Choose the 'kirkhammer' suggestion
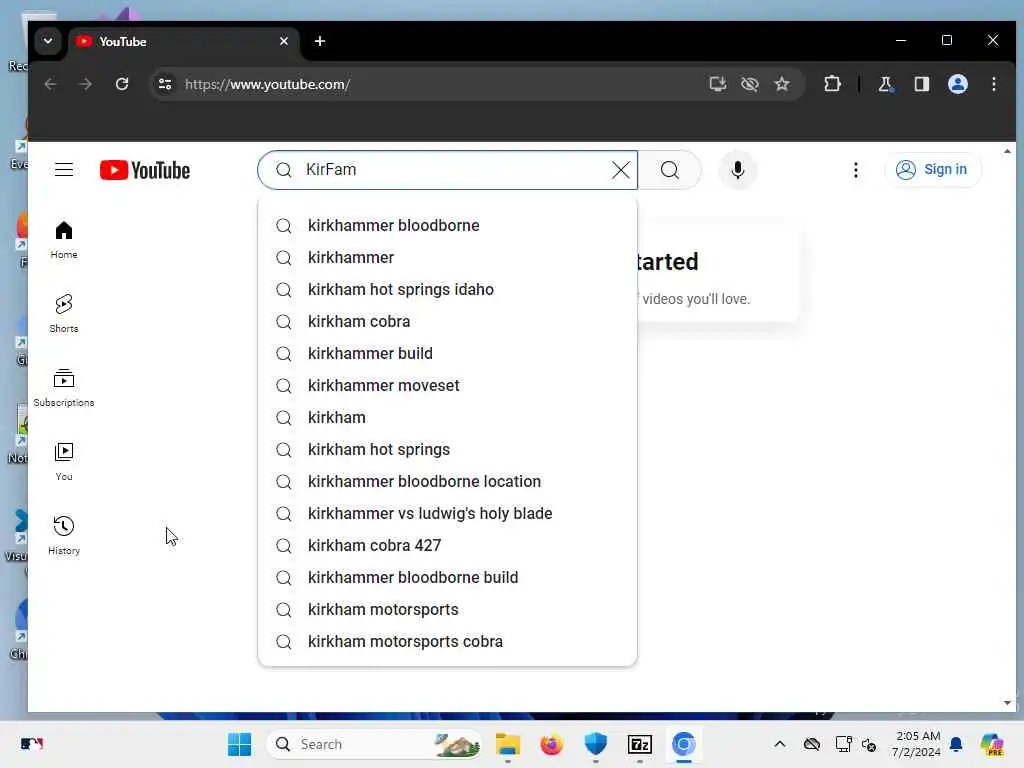The height and width of the screenshot is (768, 1024). pos(447,257)
